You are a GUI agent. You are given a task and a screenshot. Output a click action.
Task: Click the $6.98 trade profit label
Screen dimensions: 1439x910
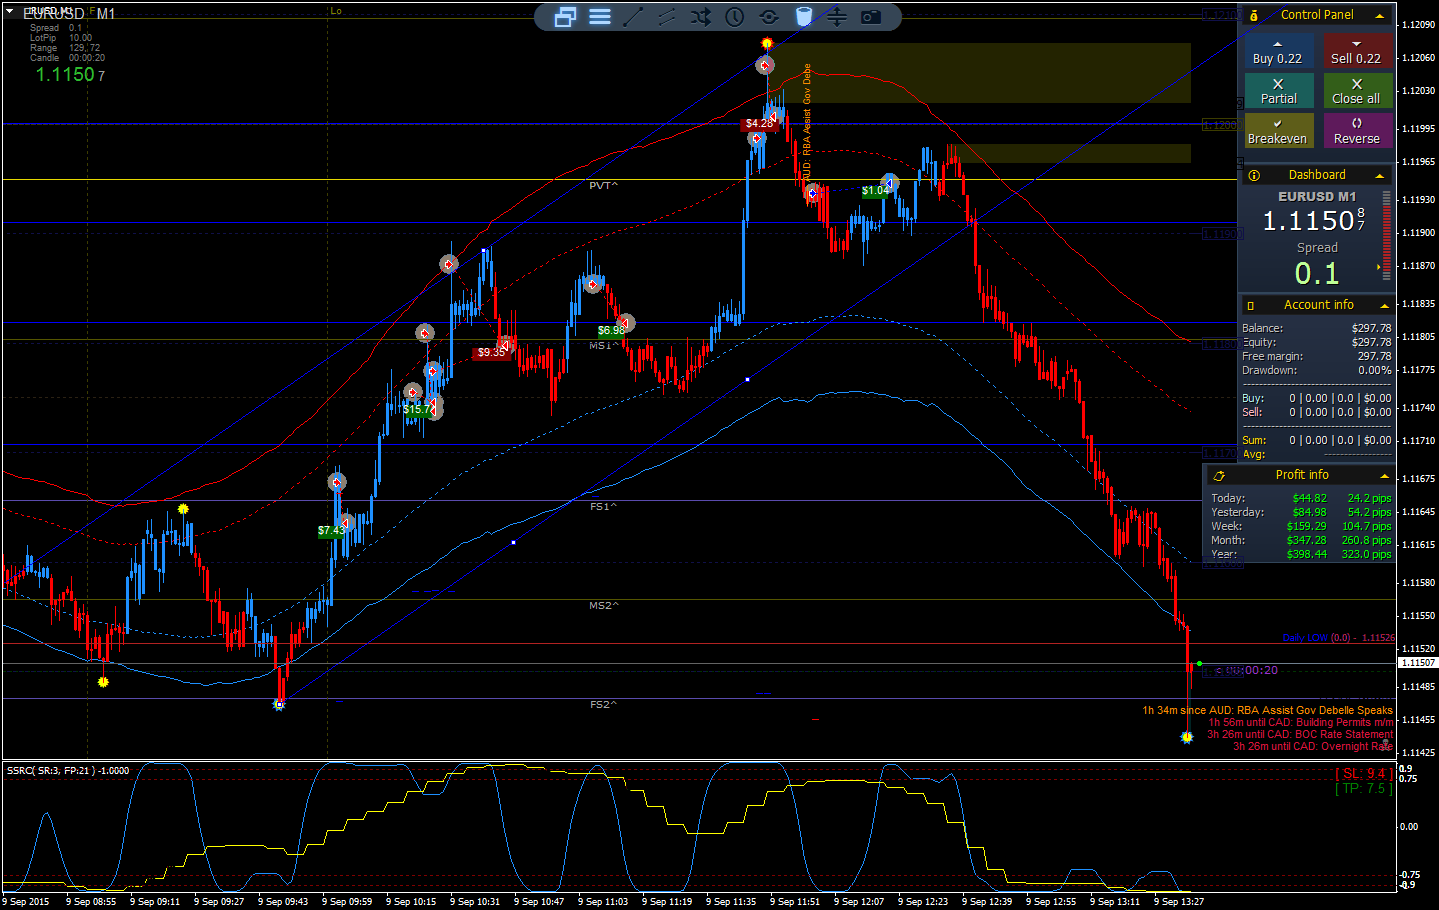tap(611, 330)
